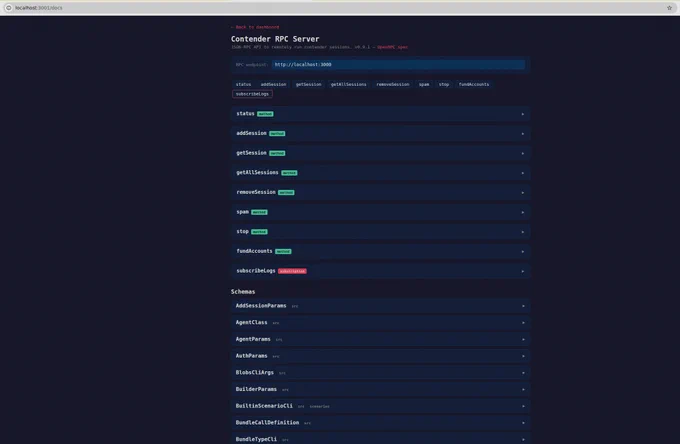Open the src link beside BundleTypeCli
This screenshot has width=680, height=444.
285,440
